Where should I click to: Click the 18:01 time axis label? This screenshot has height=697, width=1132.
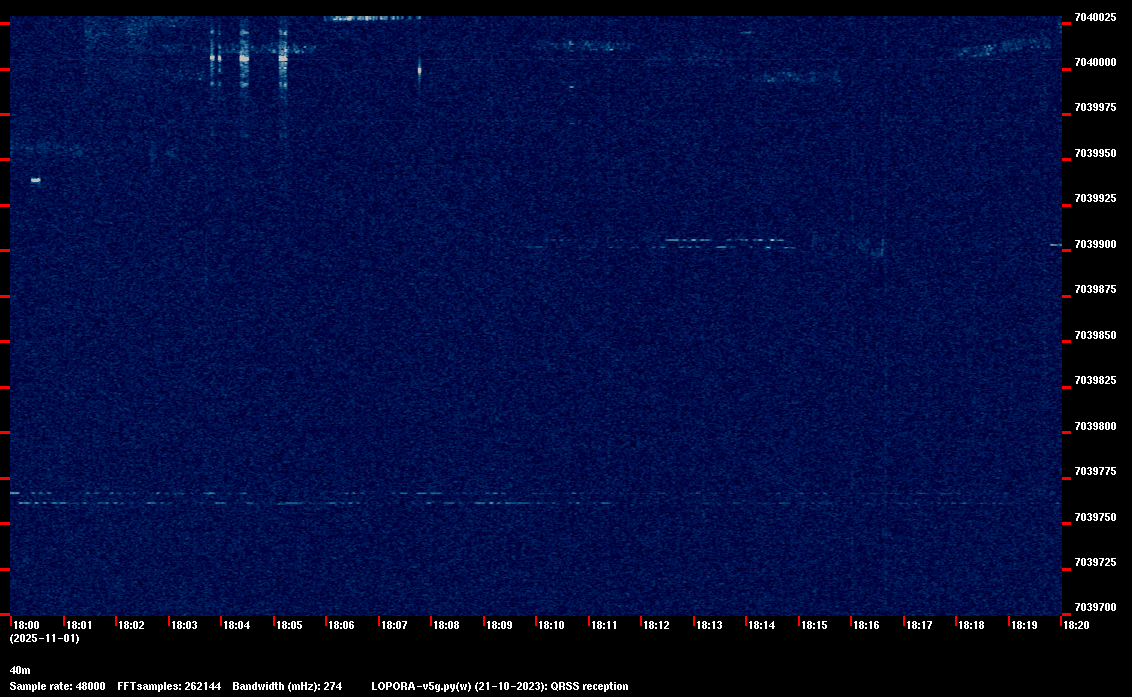coord(79,625)
